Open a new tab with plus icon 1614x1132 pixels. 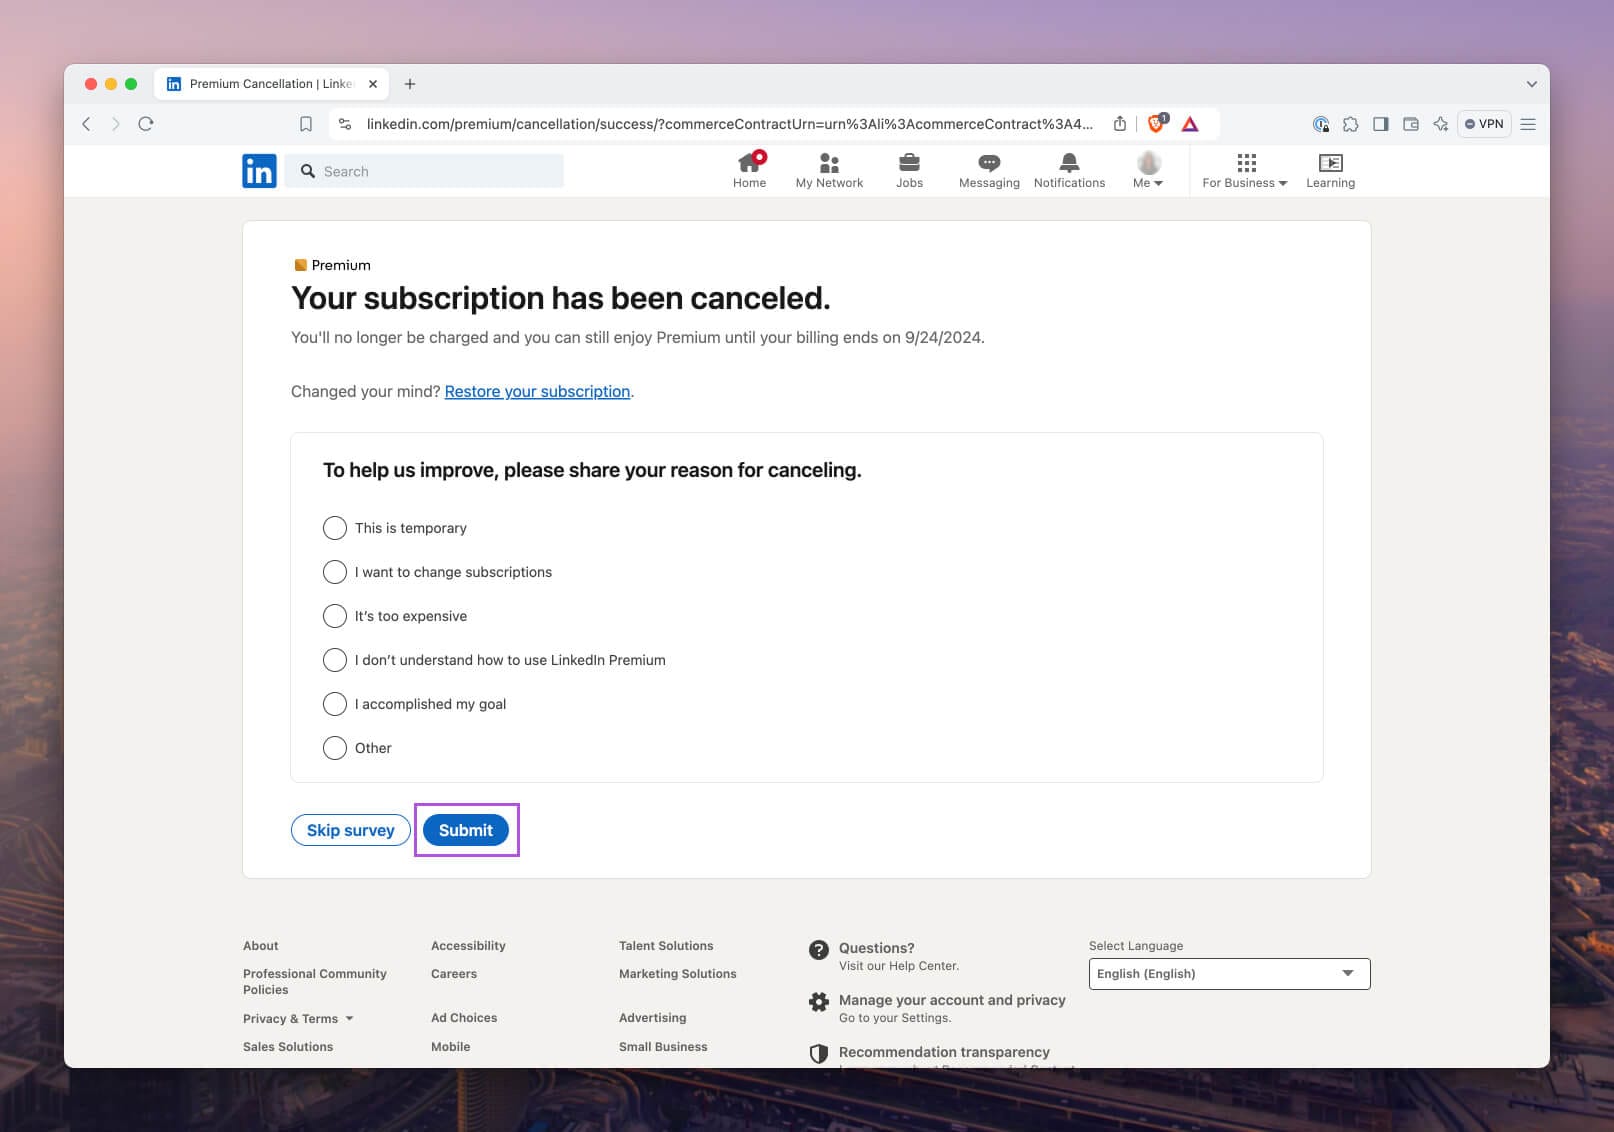(410, 84)
